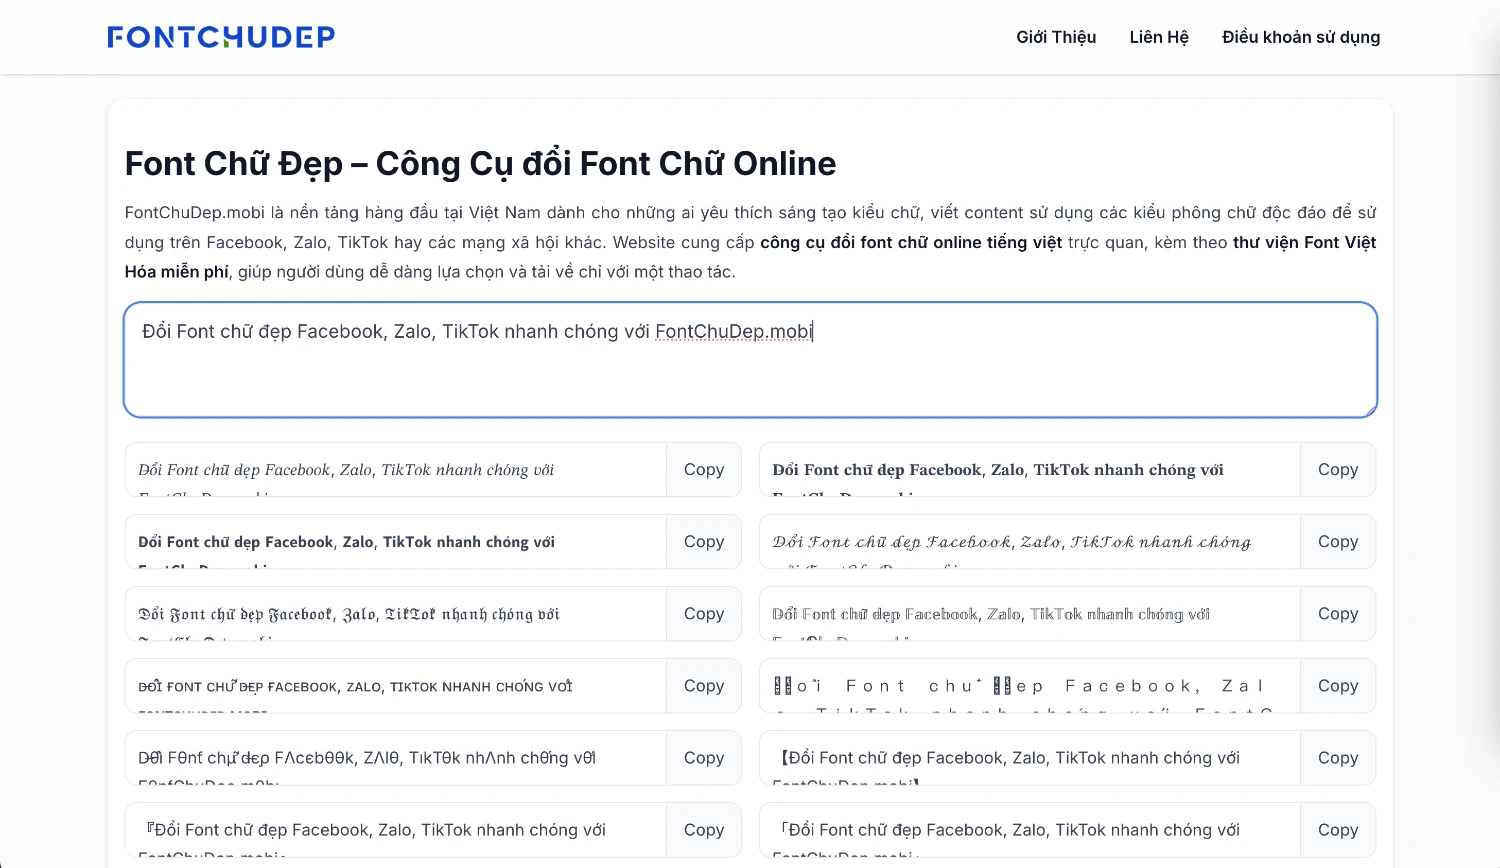The height and width of the screenshot is (868, 1500).
Task: Copy the cursive script font result
Action: point(1338,542)
